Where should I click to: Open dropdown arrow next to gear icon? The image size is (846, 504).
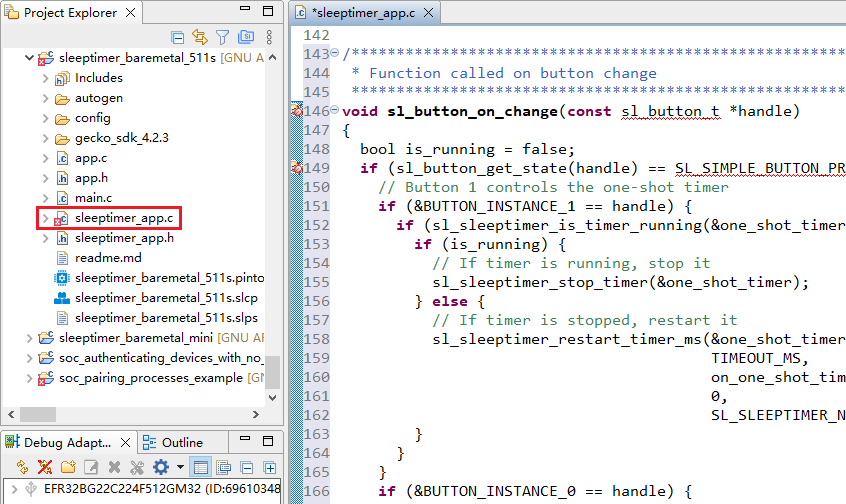click(180, 467)
